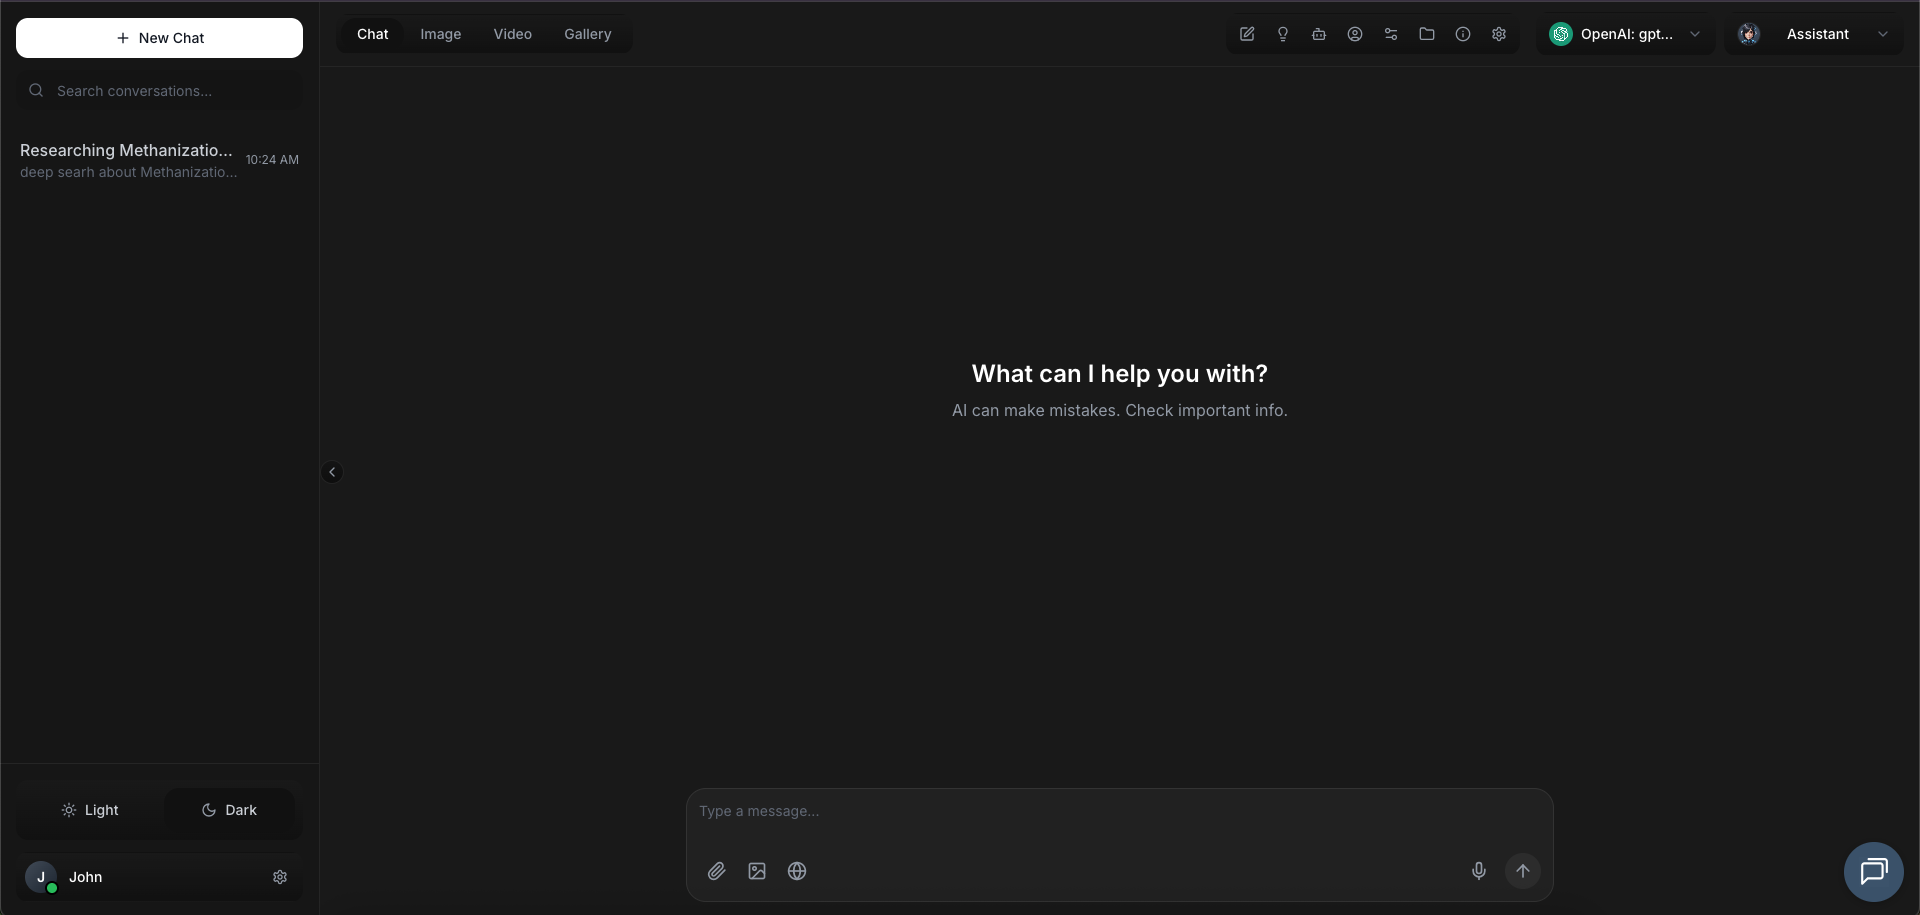This screenshot has height=915, width=1920.
Task: Insert an image via the image icon
Action: [x=756, y=871]
